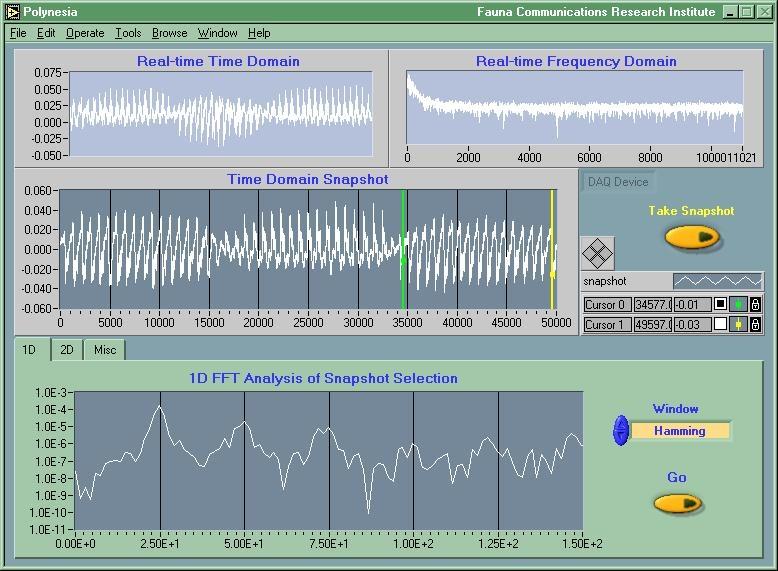This screenshot has height=571, width=778.
Task: Click Cursor 0 green point style icon
Action: (x=739, y=305)
